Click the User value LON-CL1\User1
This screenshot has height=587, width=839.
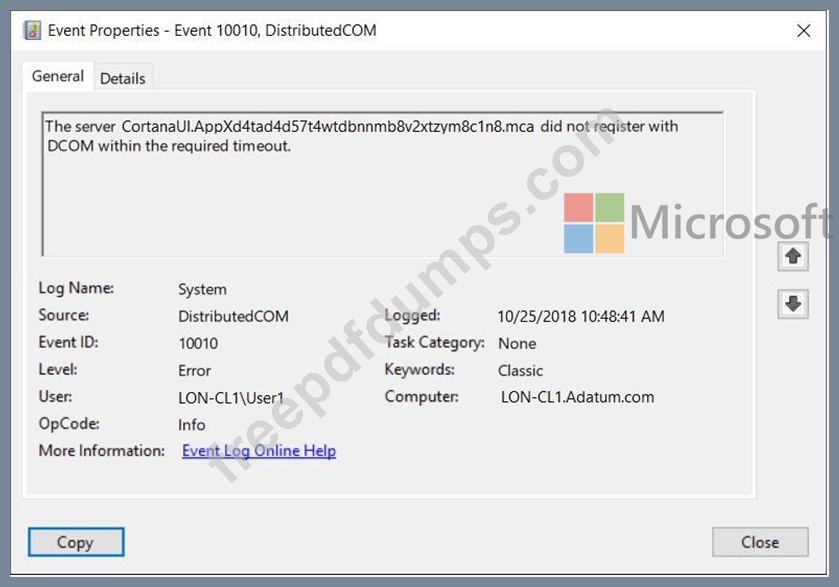[x=231, y=398]
